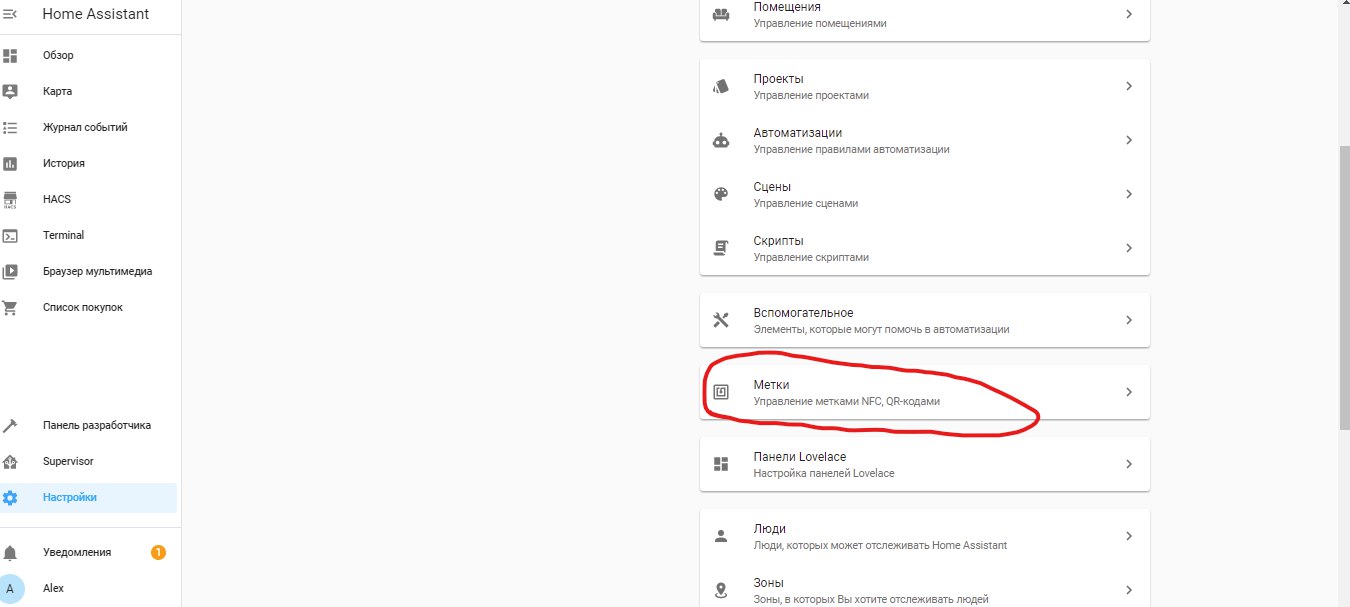
Task: Select История in the sidebar
Action: click(x=64, y=163)
